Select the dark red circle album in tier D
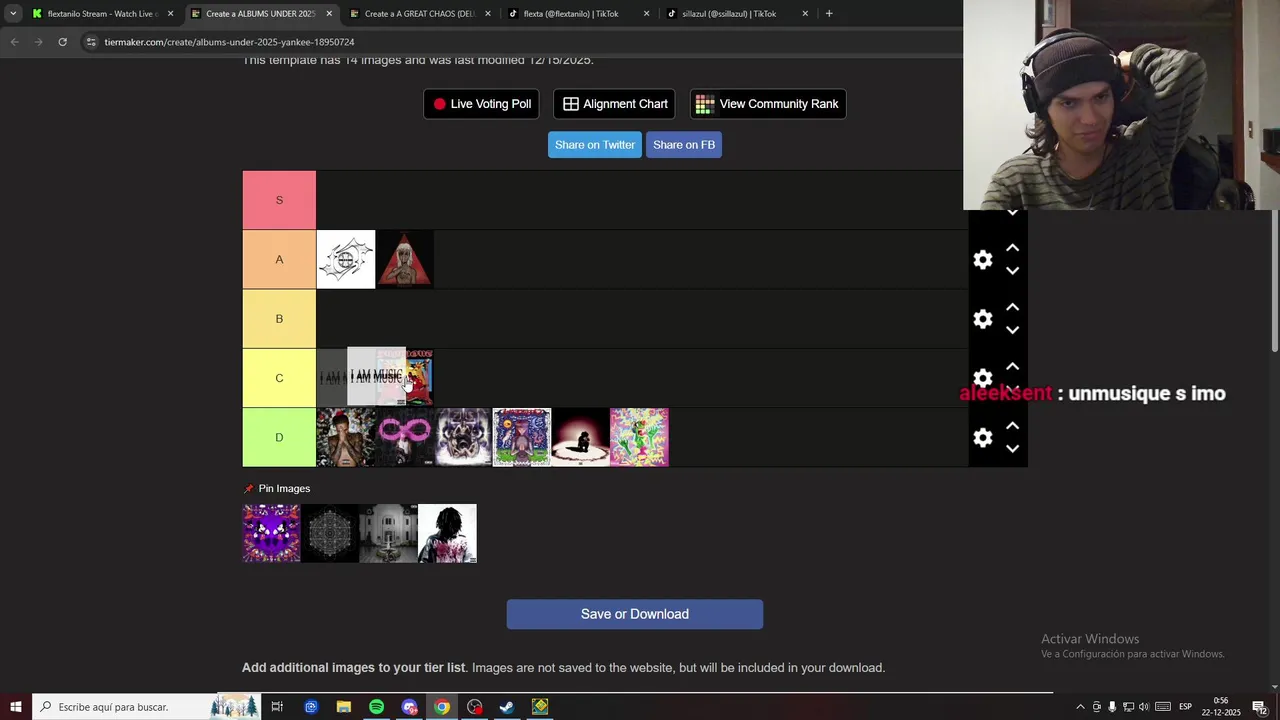Viewport: 1280px width, 720px height. [x=581, y=437]
